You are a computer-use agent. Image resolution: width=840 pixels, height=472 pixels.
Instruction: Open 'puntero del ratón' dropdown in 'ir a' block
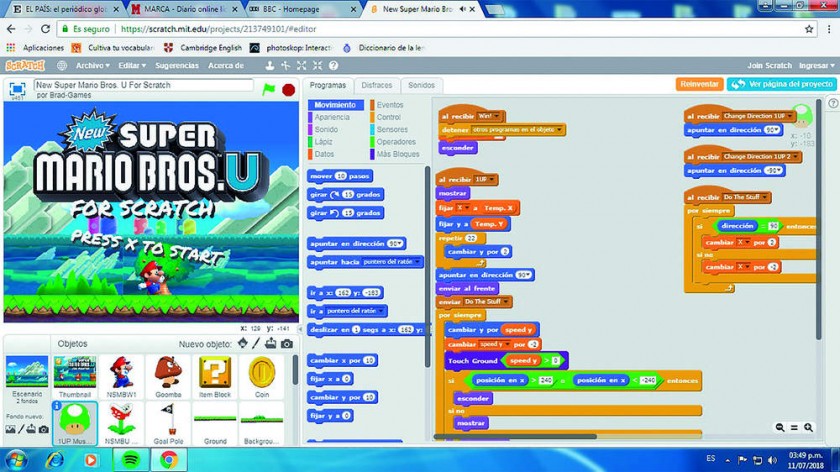point(355,311)
